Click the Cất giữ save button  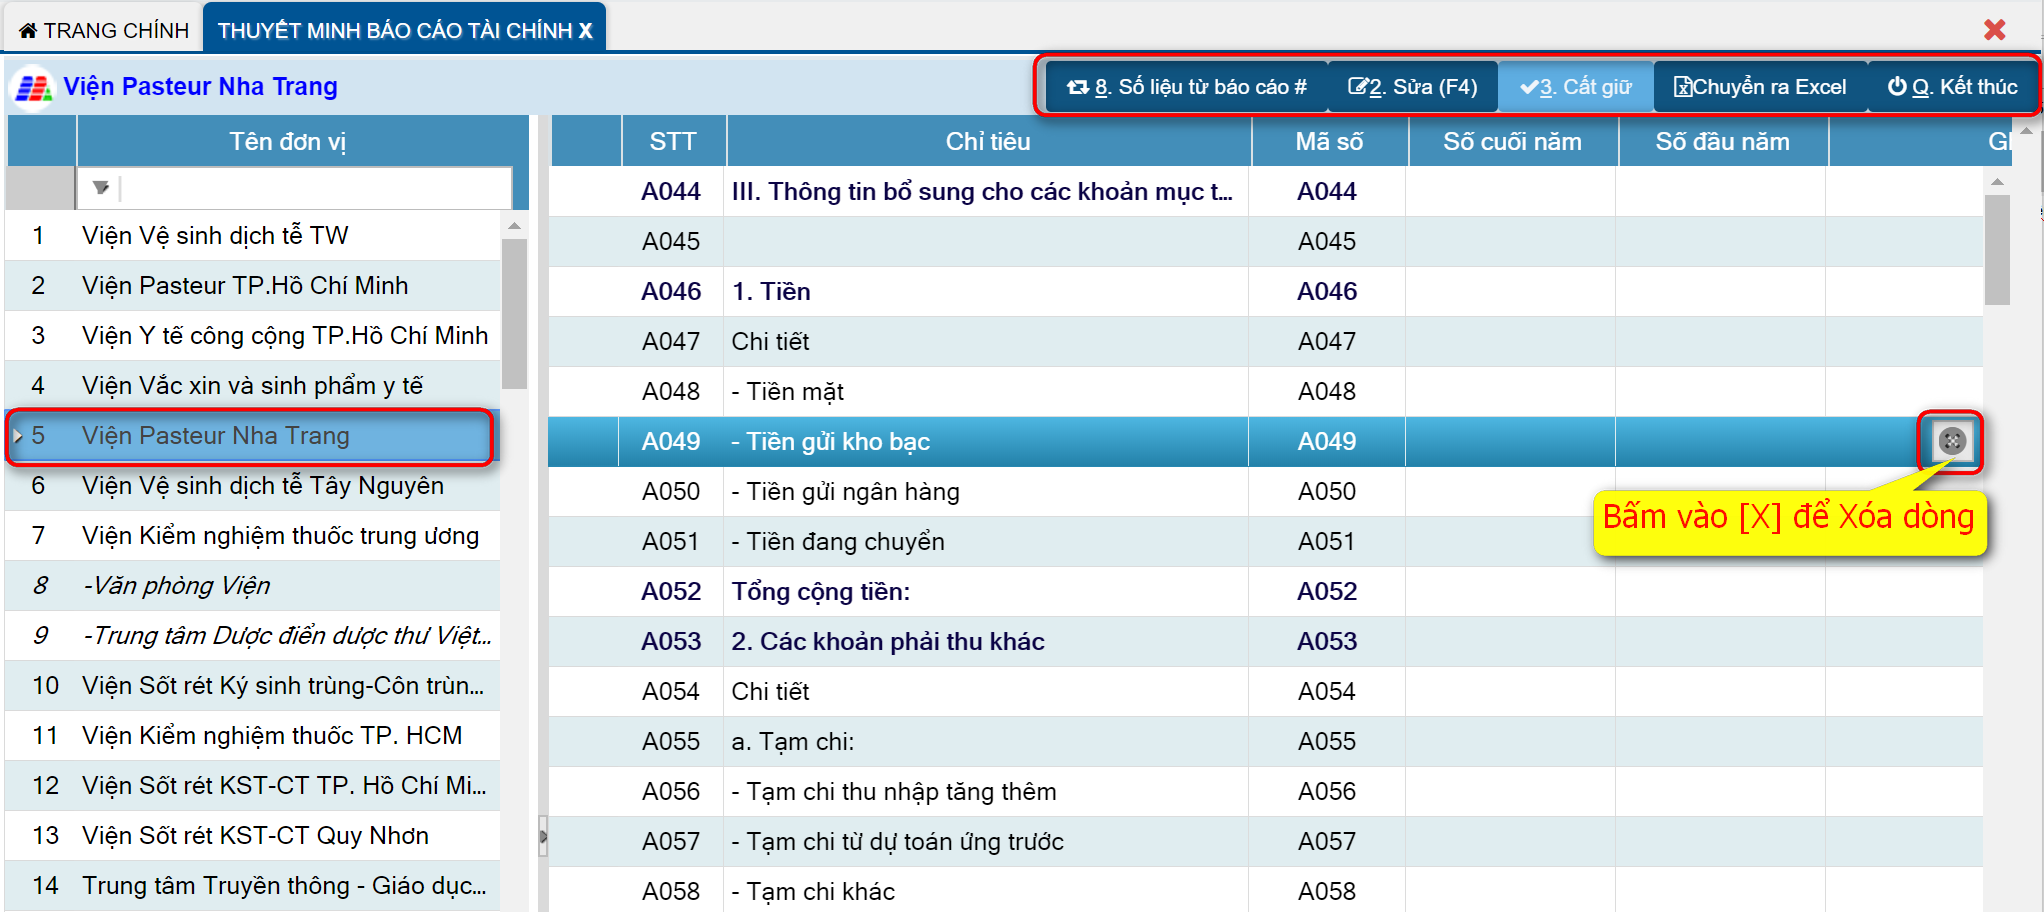pos(1575,87)
